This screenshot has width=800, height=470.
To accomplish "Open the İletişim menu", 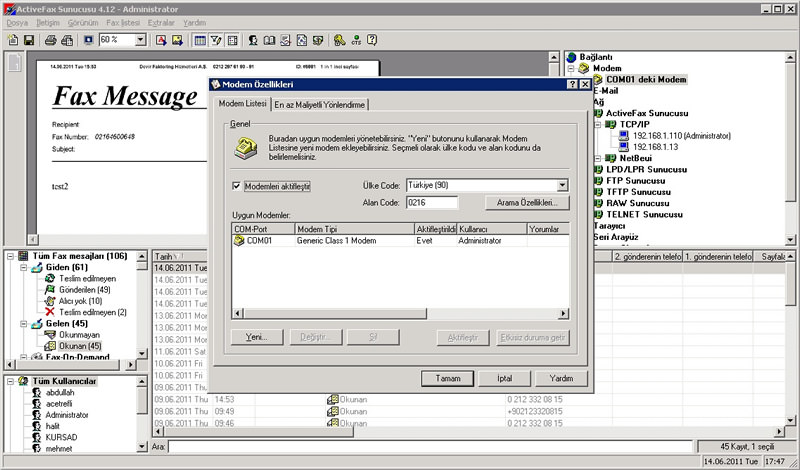I will 48,23.
